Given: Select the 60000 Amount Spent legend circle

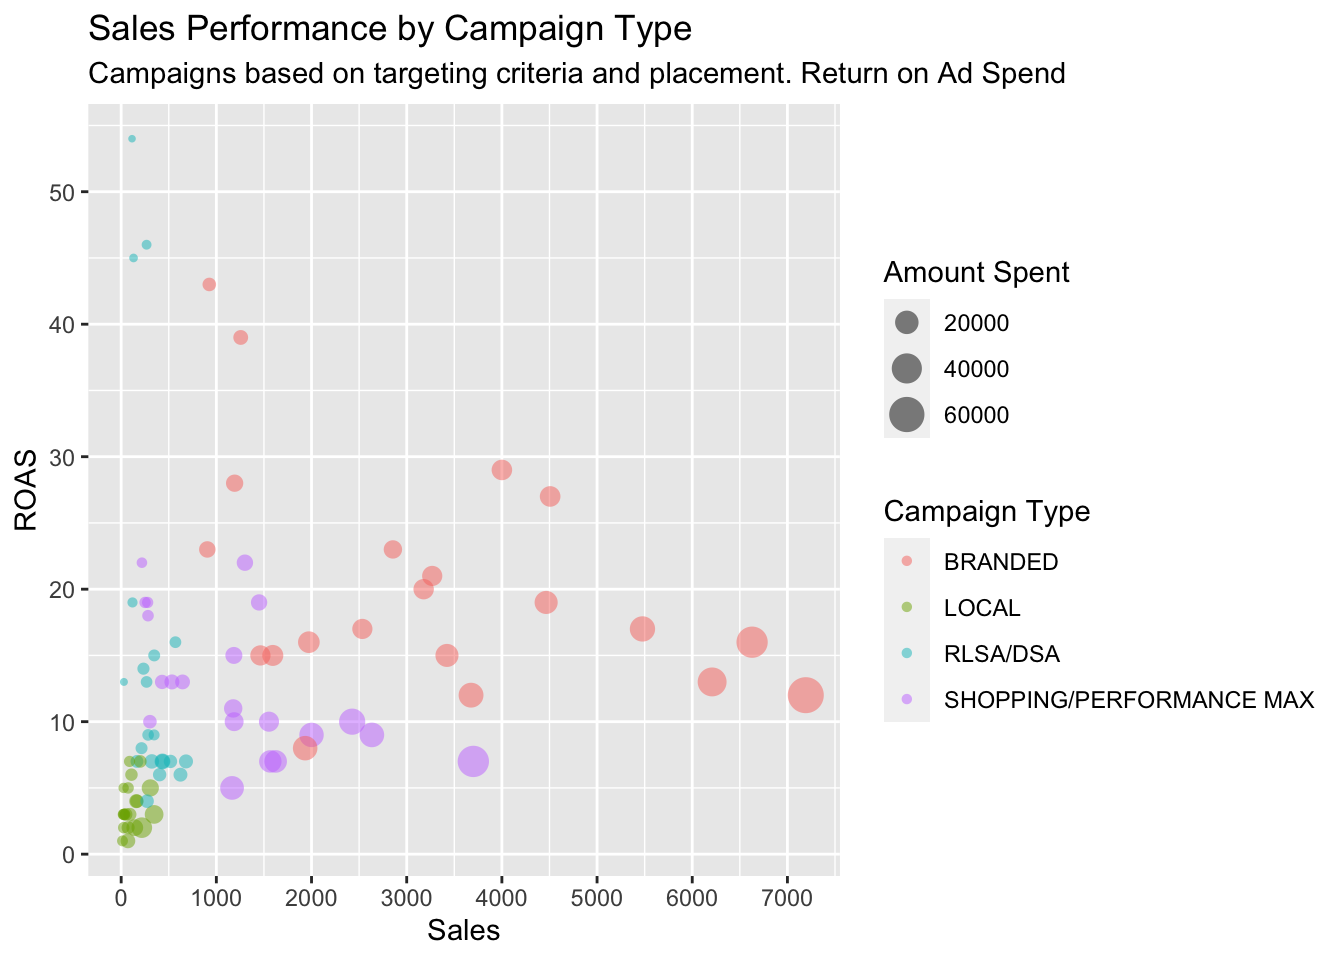Looking at the screenshot, I should click(907, 415).
